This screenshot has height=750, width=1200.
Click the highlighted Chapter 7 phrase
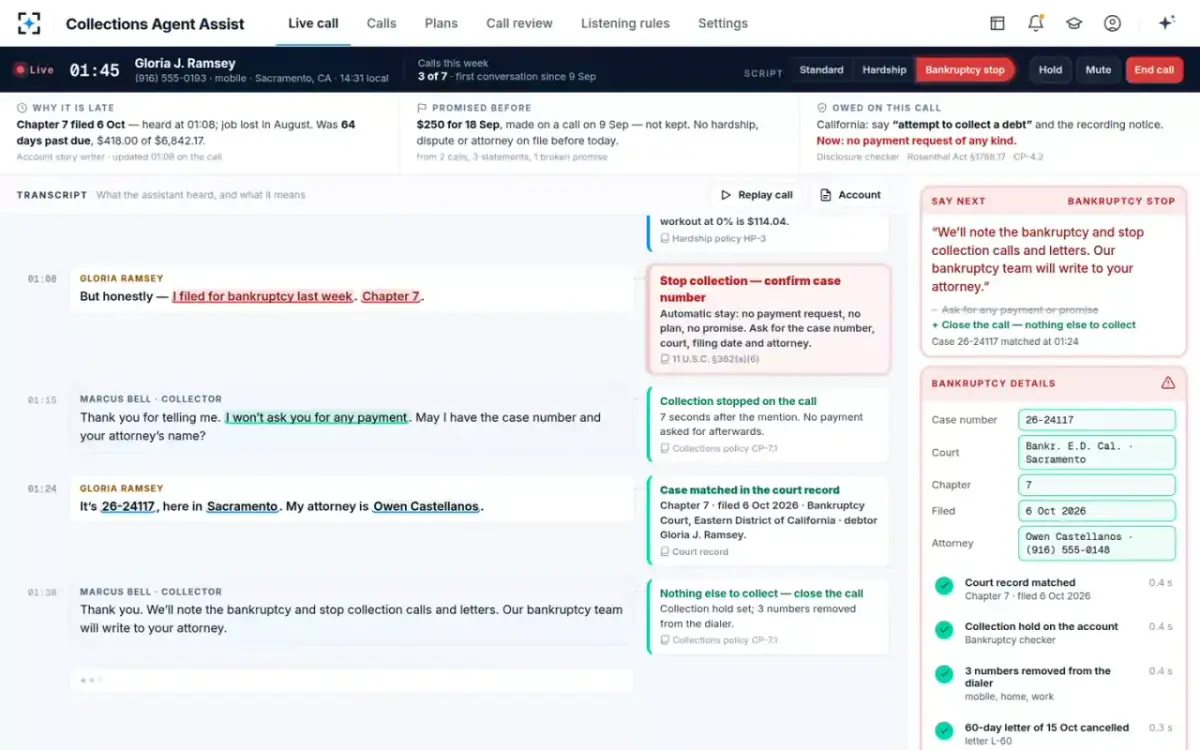coord(391,297)
